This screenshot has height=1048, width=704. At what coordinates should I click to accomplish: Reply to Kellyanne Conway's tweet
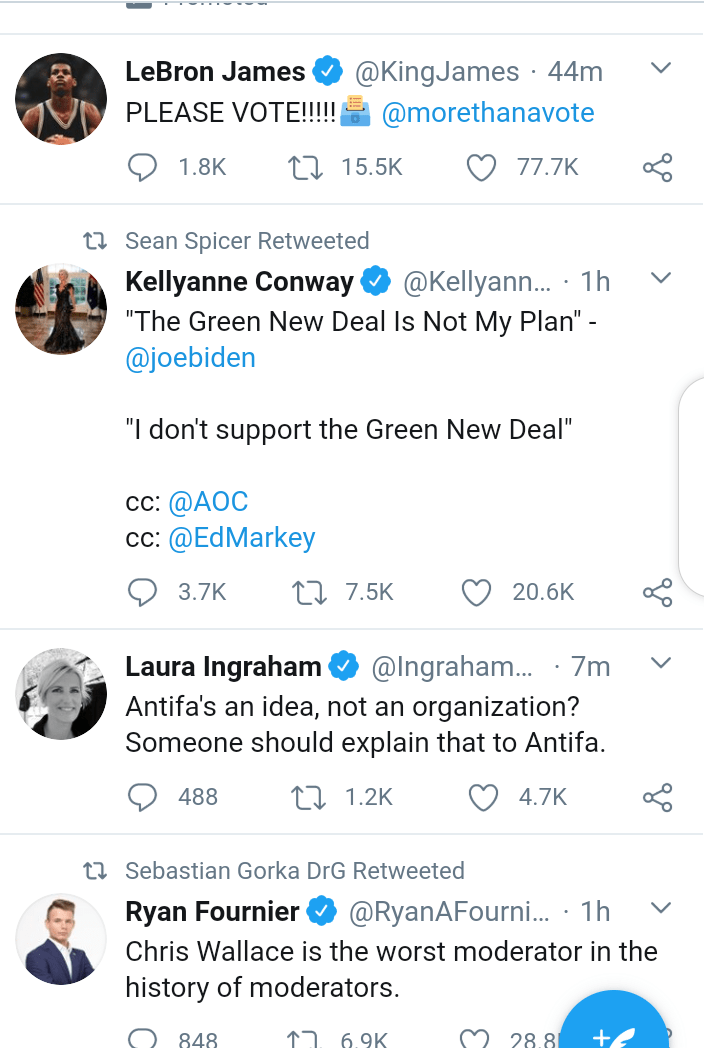click(142, 592)
